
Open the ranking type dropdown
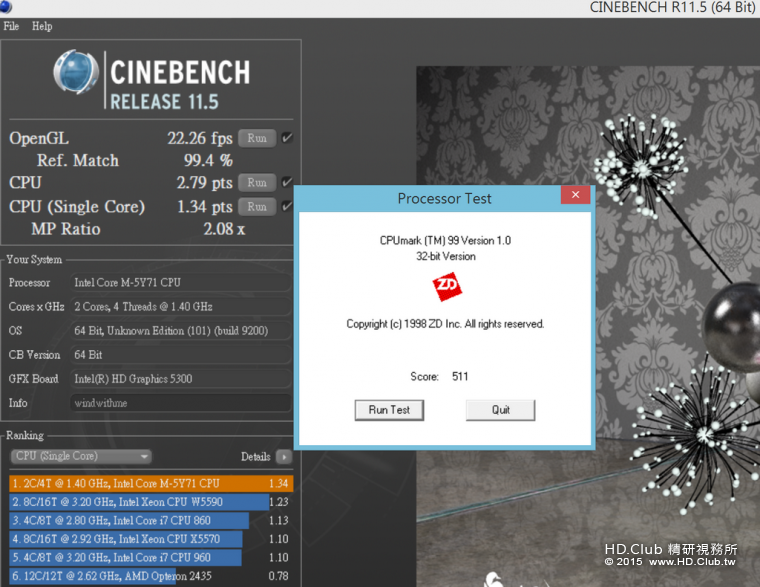pos(81,457)
